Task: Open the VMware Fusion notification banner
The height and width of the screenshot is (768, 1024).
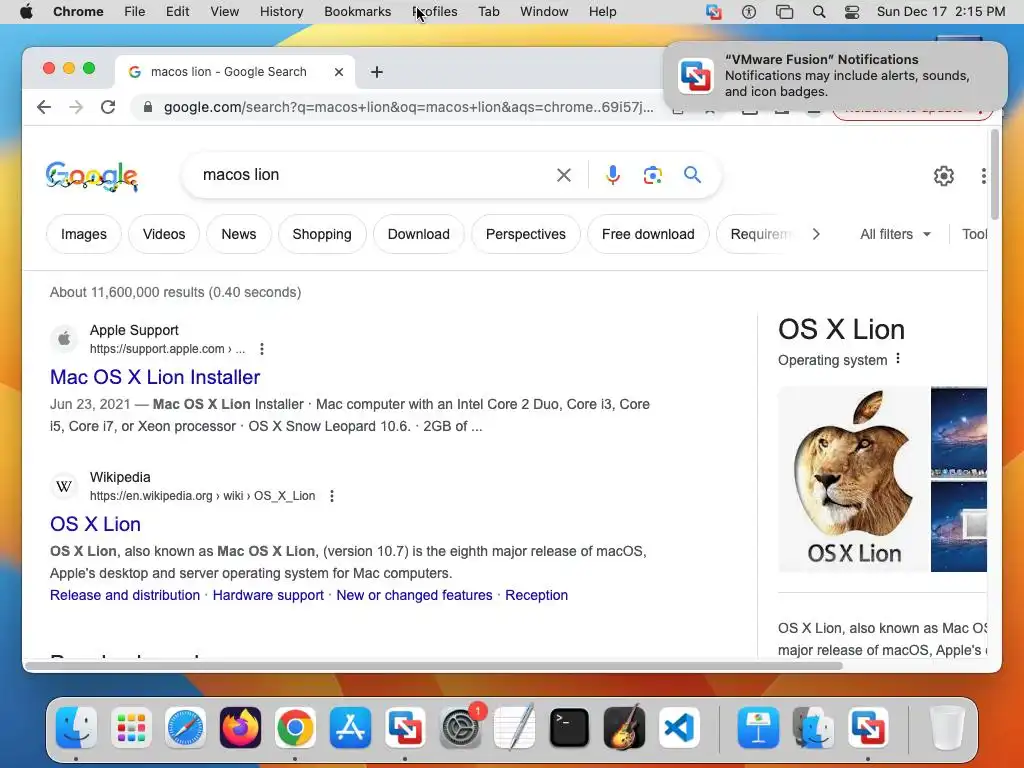Action: 835,76
